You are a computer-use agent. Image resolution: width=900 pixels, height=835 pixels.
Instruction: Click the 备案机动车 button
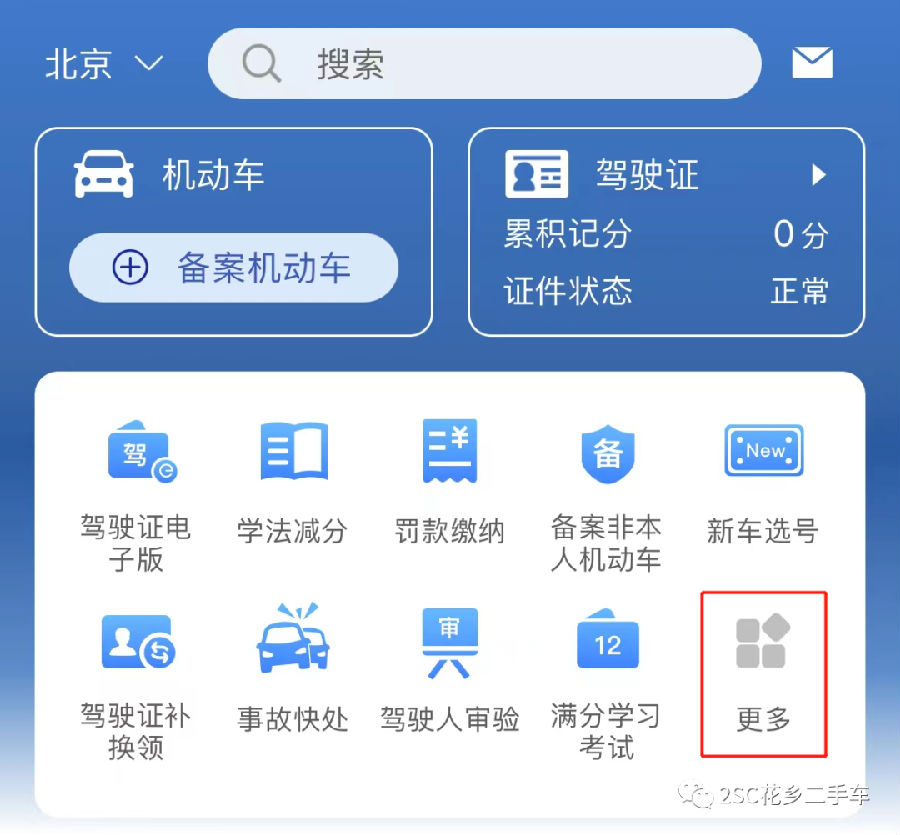(x=233, y=267)
